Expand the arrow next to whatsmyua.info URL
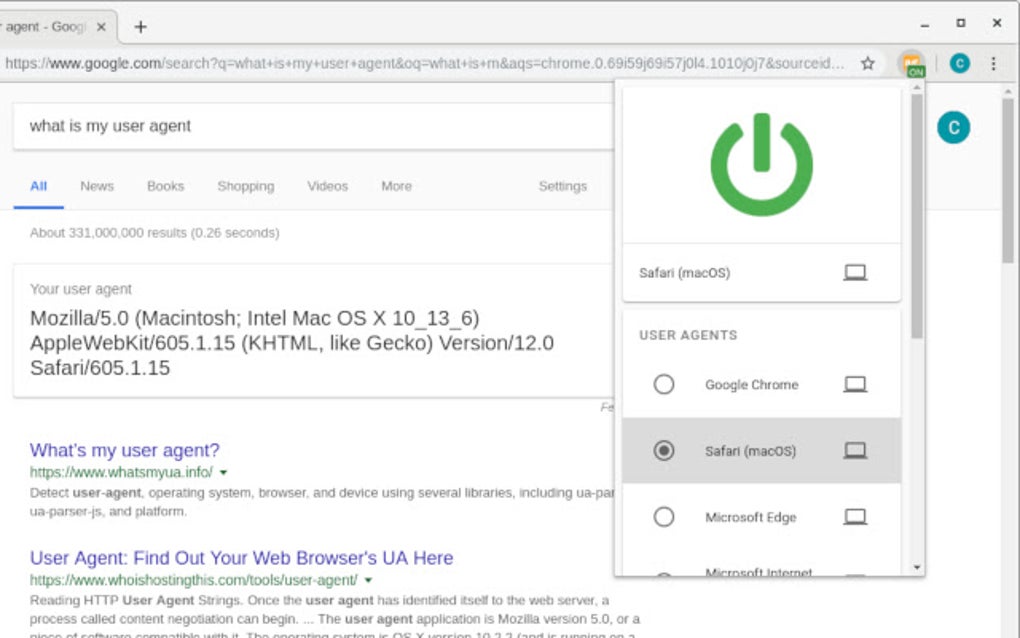The width and height of the screenshot is (1020, 638). [224, 471]
